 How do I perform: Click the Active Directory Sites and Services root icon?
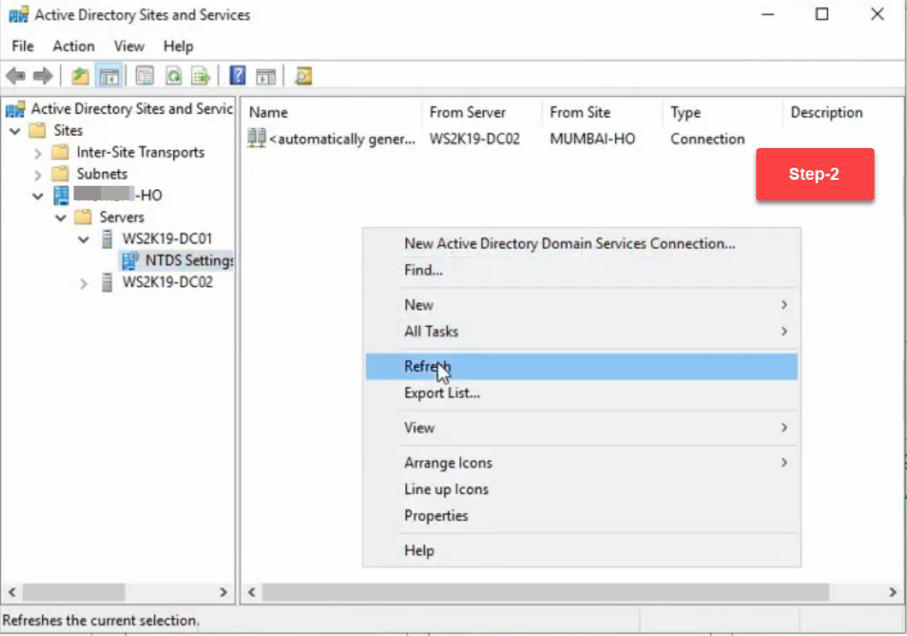16,109
